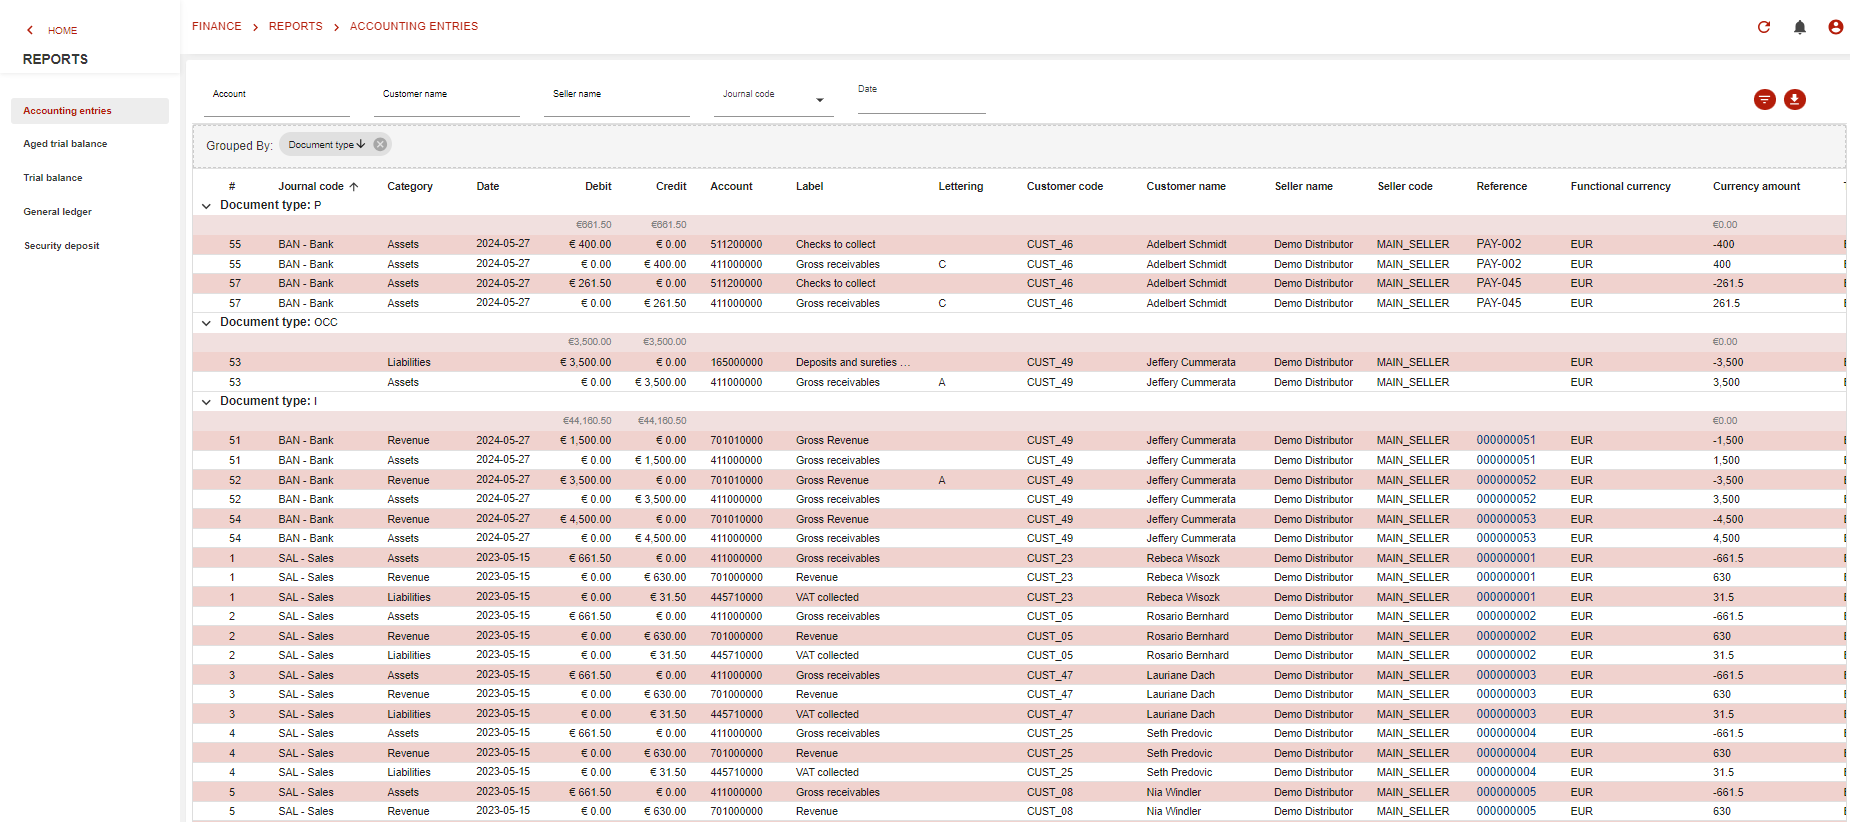
Task: Open the user account icon
Action: click(x=1836, y=27)
